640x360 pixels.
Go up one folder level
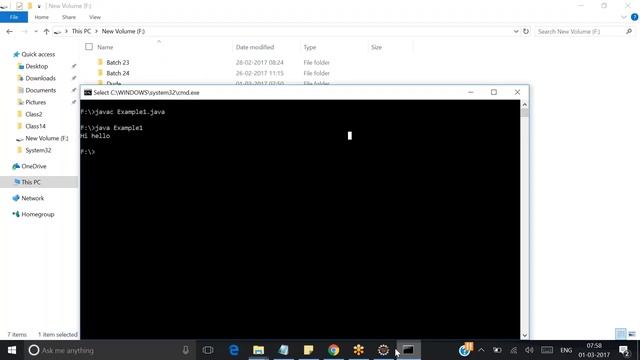46,31
